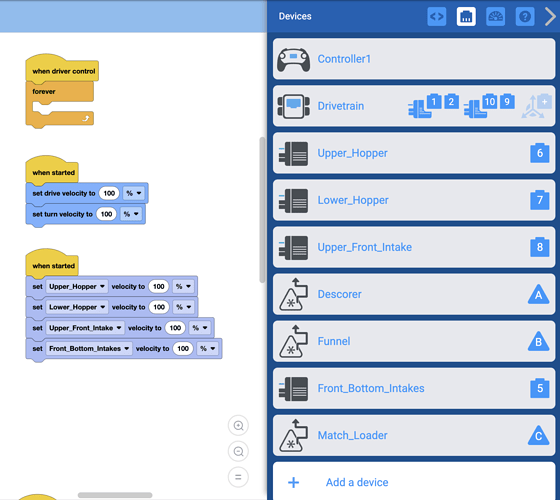
Task: Open the Lower_Hopper device name
Action: 353,200
